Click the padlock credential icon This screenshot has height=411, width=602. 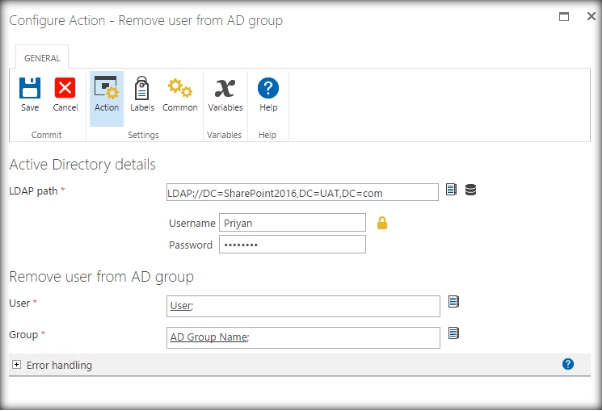(x=382, y=223)
